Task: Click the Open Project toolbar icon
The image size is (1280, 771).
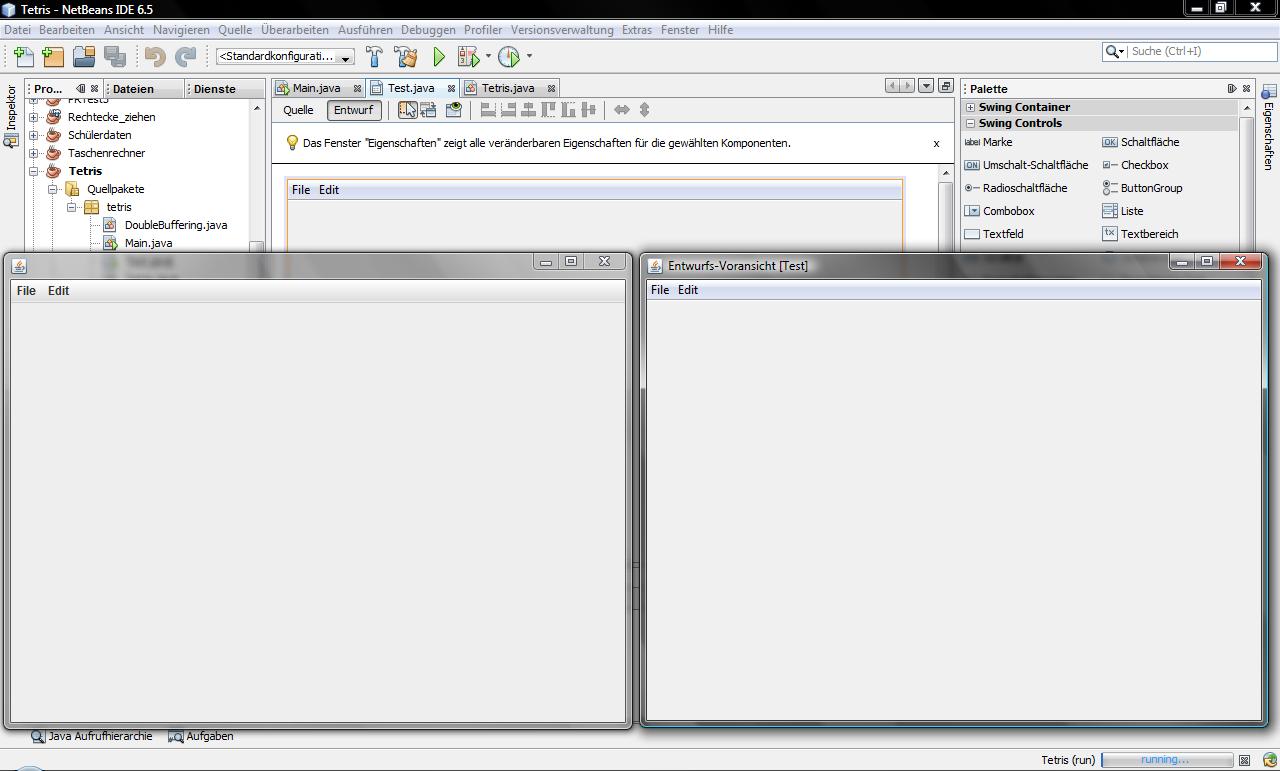Action: click(x=84, y=57)
